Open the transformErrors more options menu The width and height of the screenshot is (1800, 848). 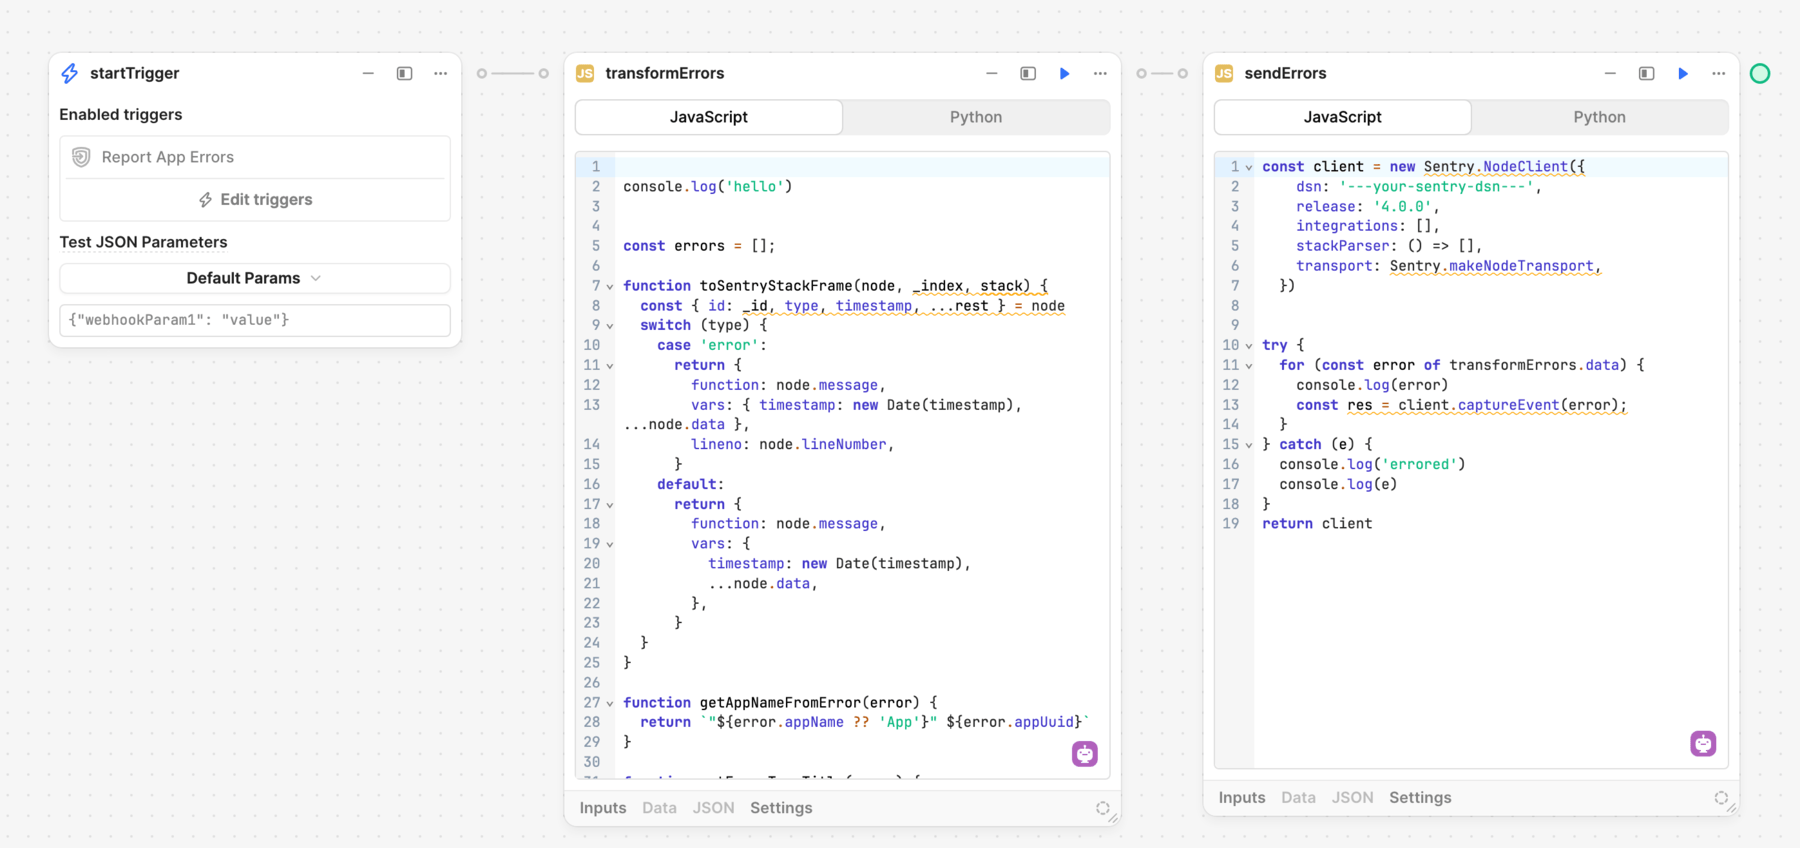pos(1100,73)
